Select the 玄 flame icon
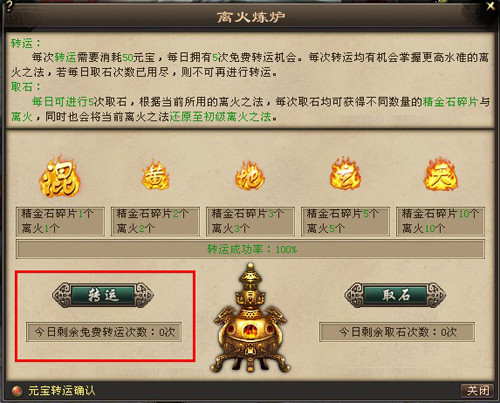Screen dimensions: 500x403 coord(345,174)
